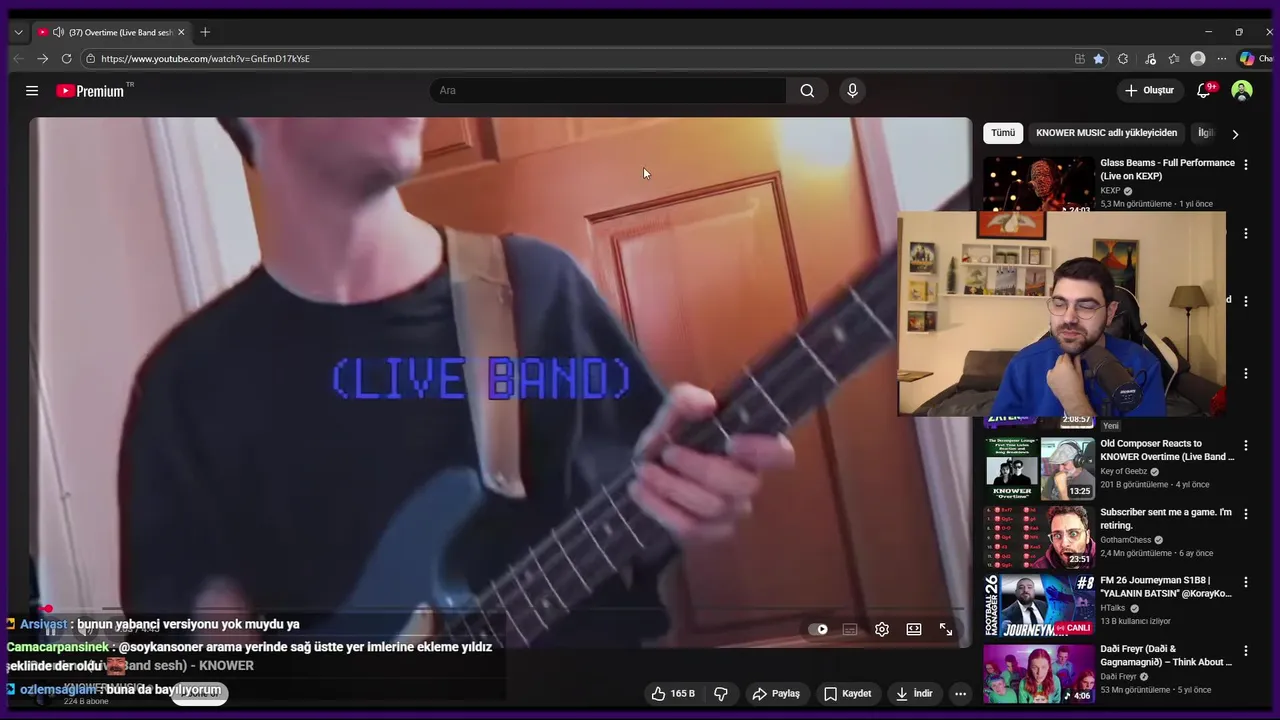1280x720 pixels.
Task: Save video to playlist with Kaydet
Action: 847,693
